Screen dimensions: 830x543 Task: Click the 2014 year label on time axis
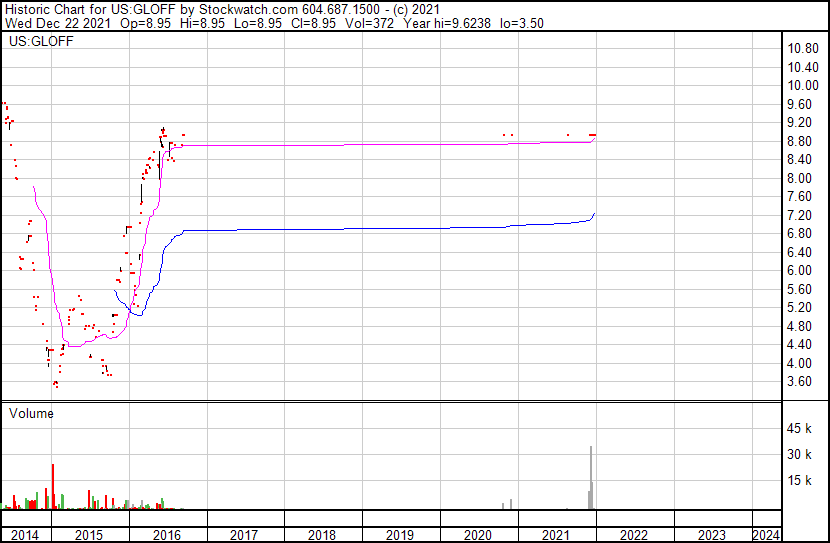25,535
